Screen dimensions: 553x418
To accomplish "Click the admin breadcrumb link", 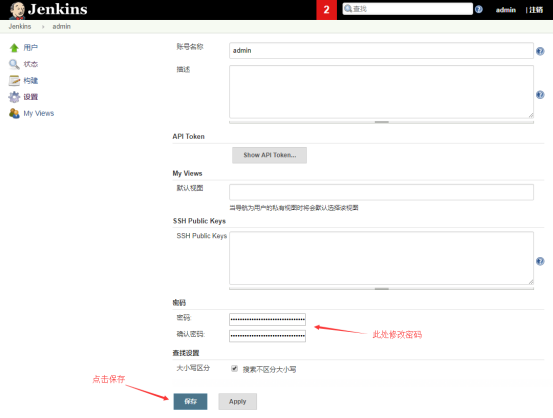I will coord(61,26).
